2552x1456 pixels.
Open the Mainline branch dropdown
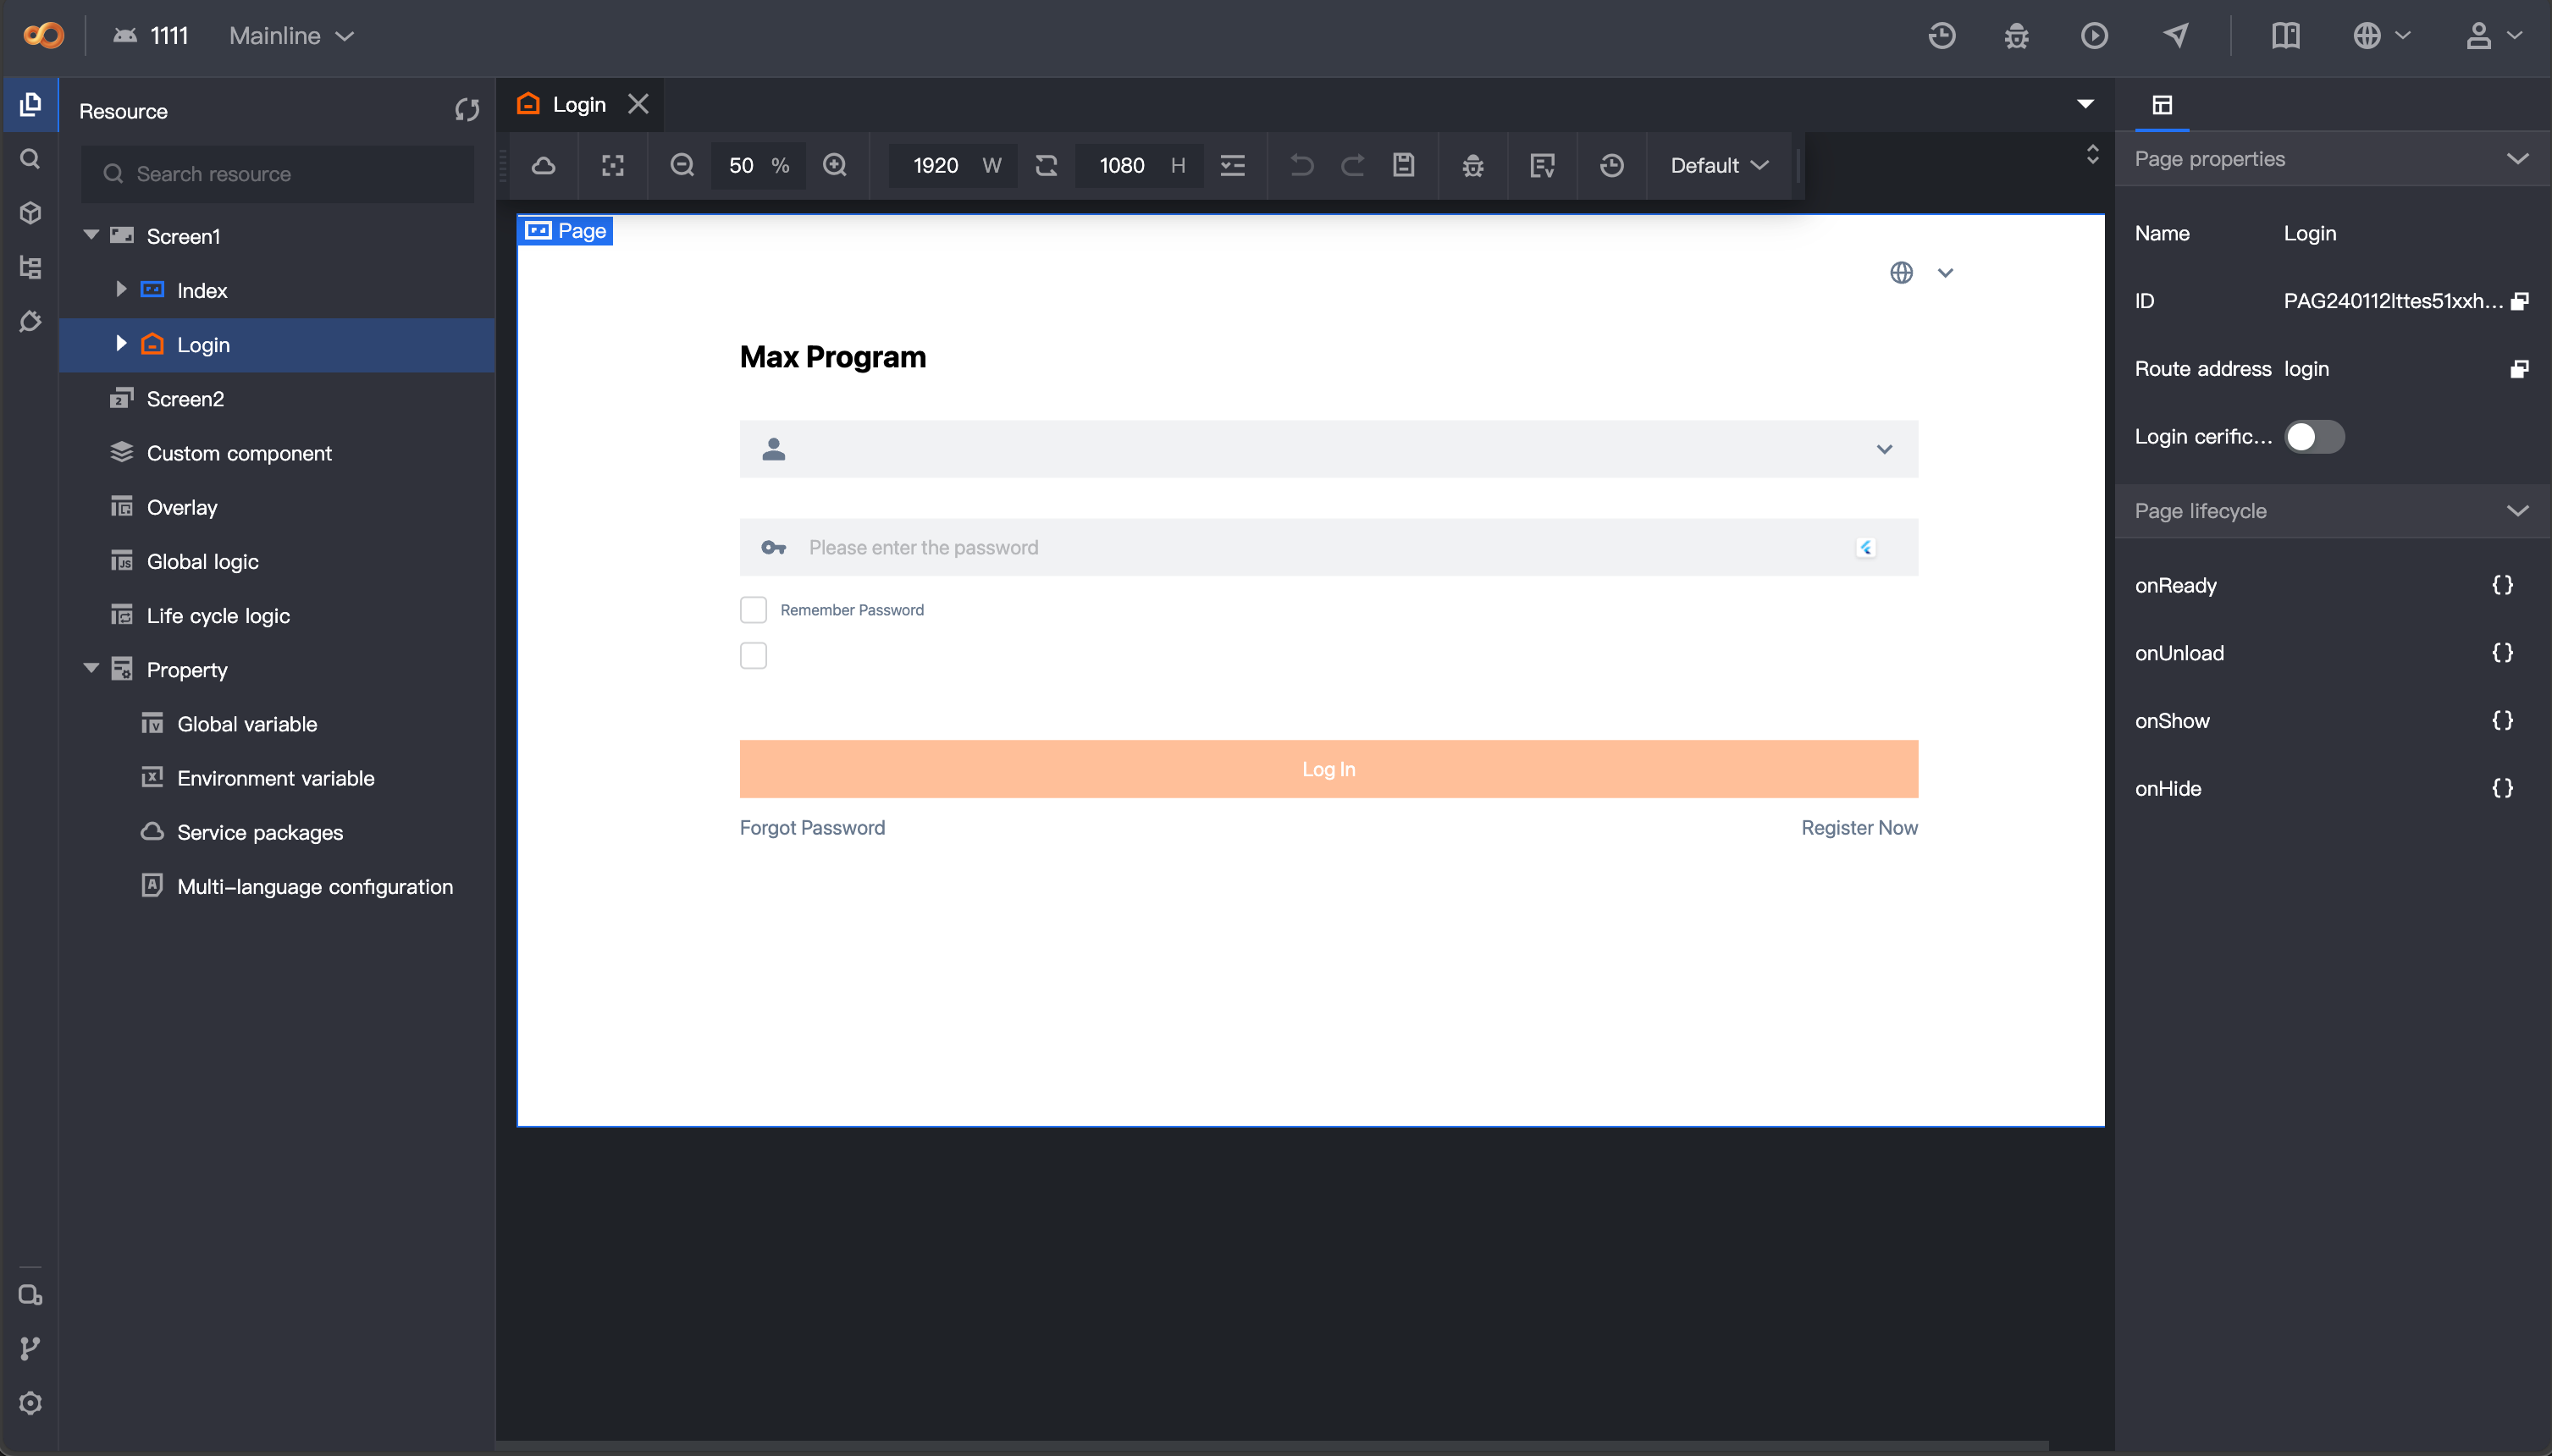coord(291,36)
